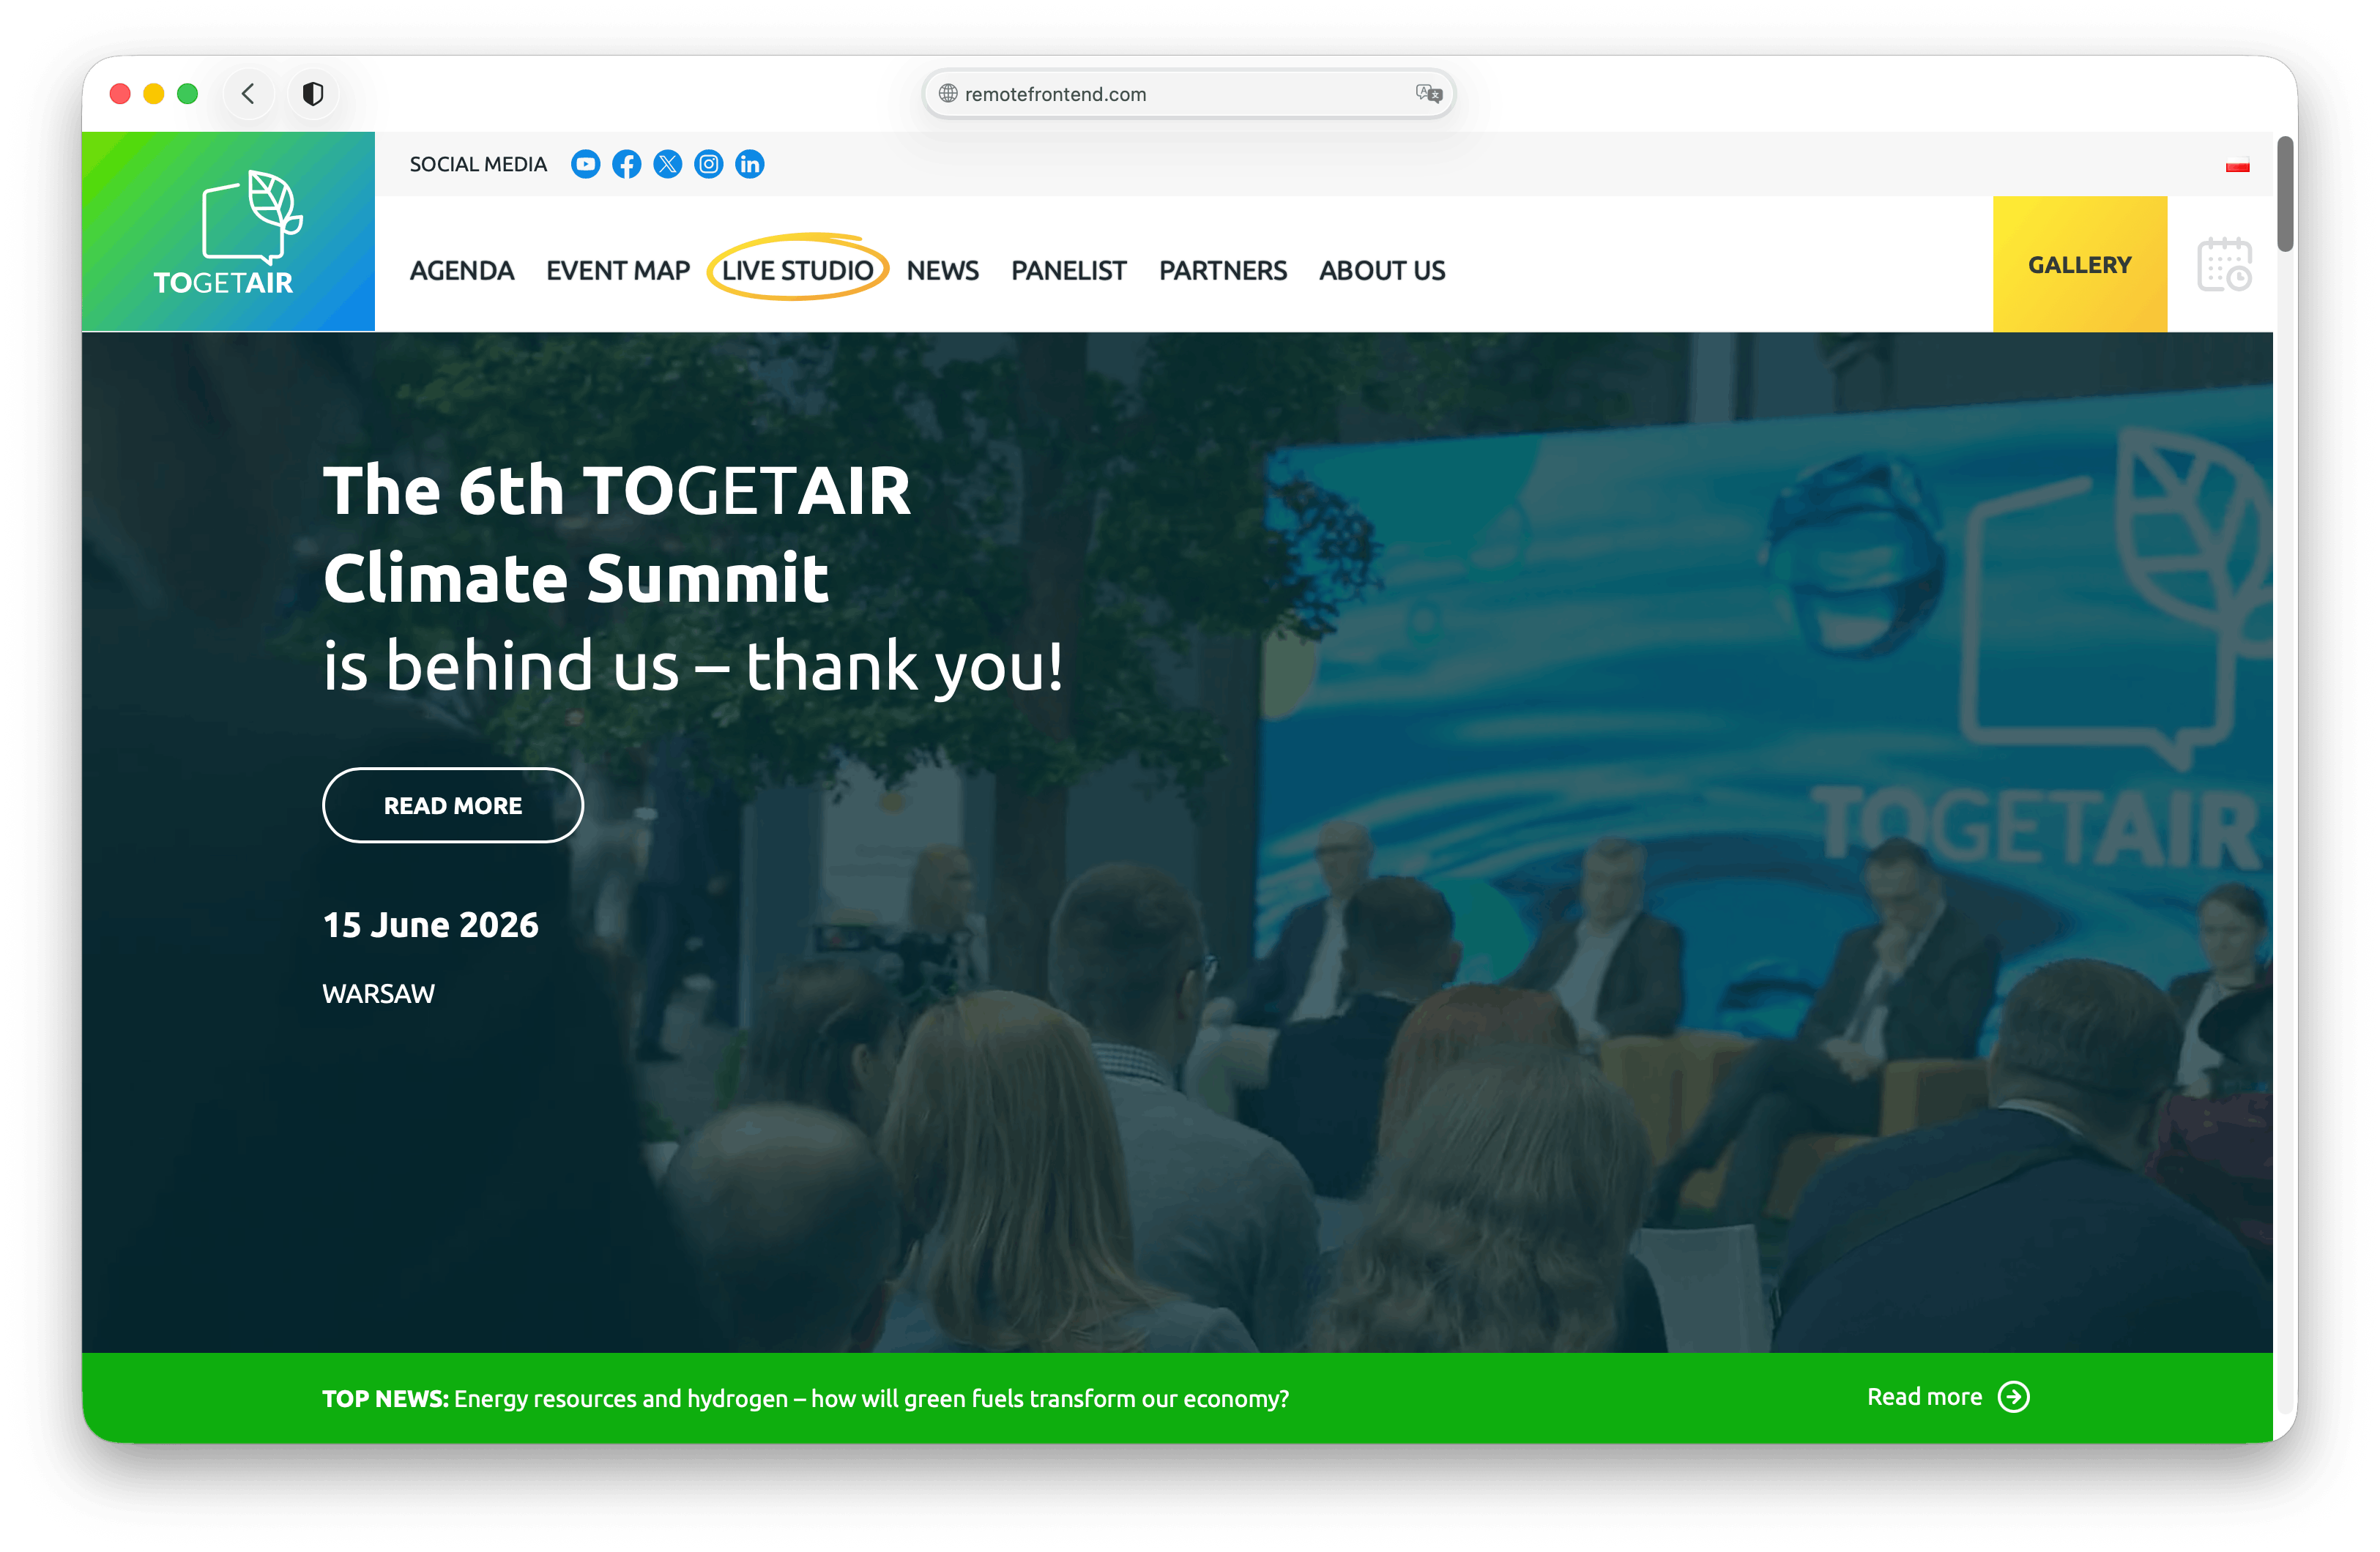Open the X (Twitter) social icon
The width and height of the screenshot is (2380, 1552).
pyautogui.click(x=667, y=164)
